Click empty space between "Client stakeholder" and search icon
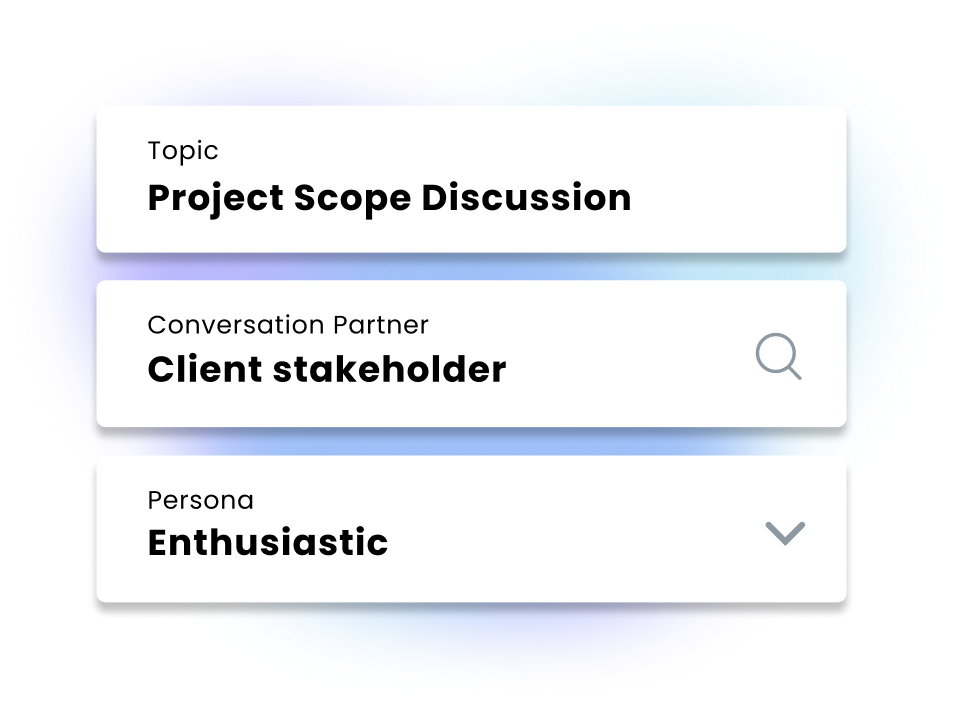This screenshot has width=954, height=720. tap(630, 370)
